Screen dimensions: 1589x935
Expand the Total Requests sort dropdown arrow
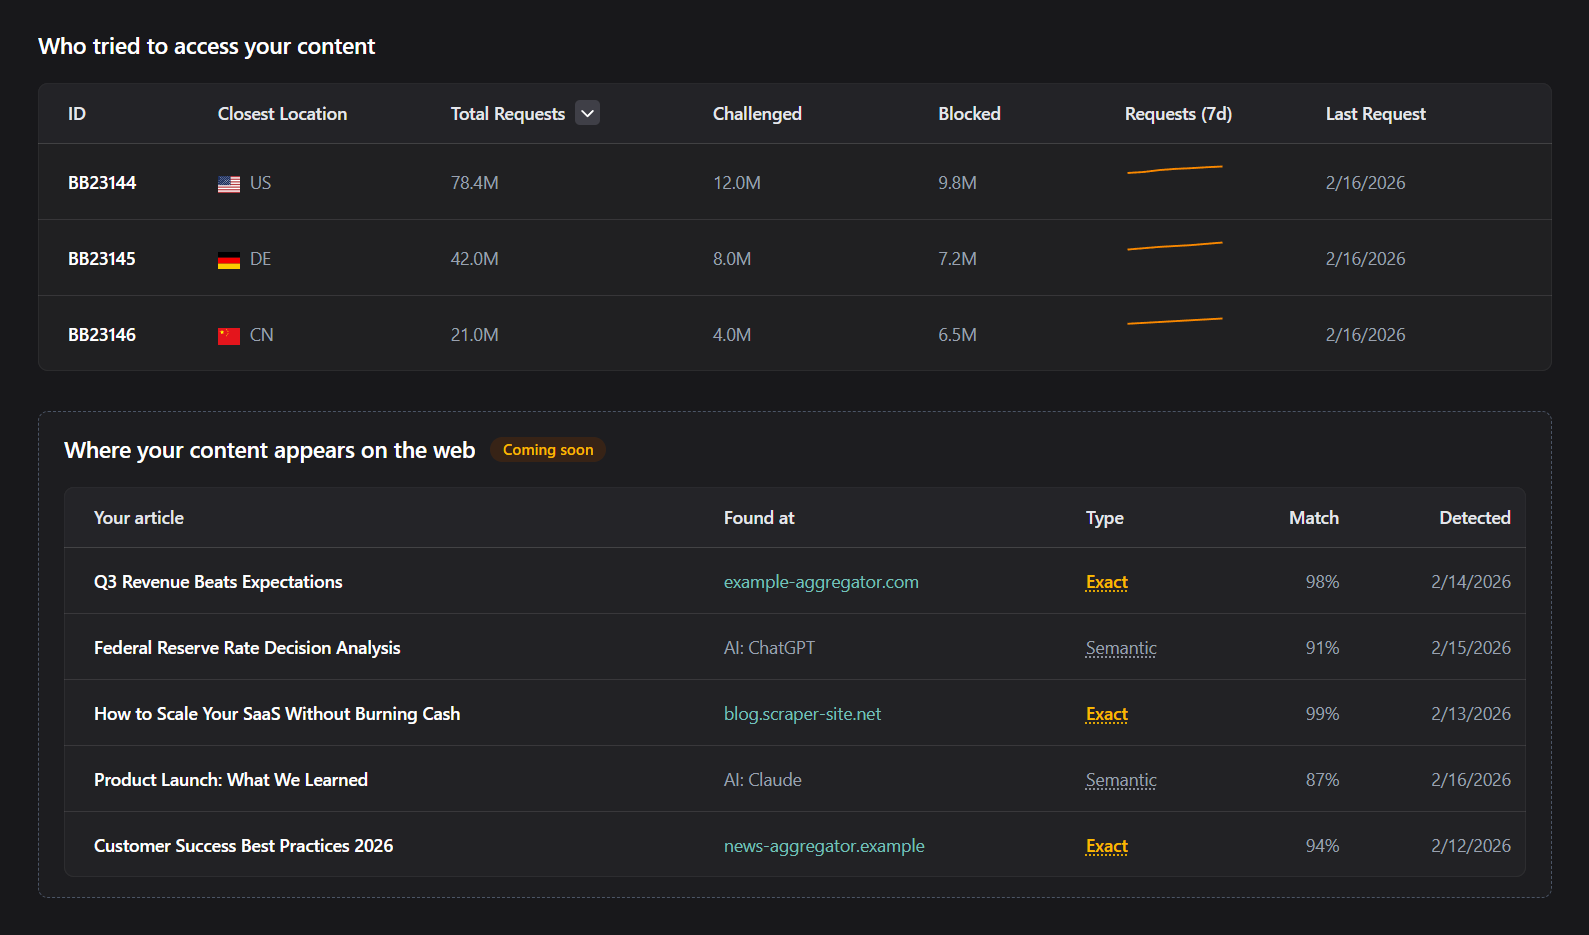(588, 113)
